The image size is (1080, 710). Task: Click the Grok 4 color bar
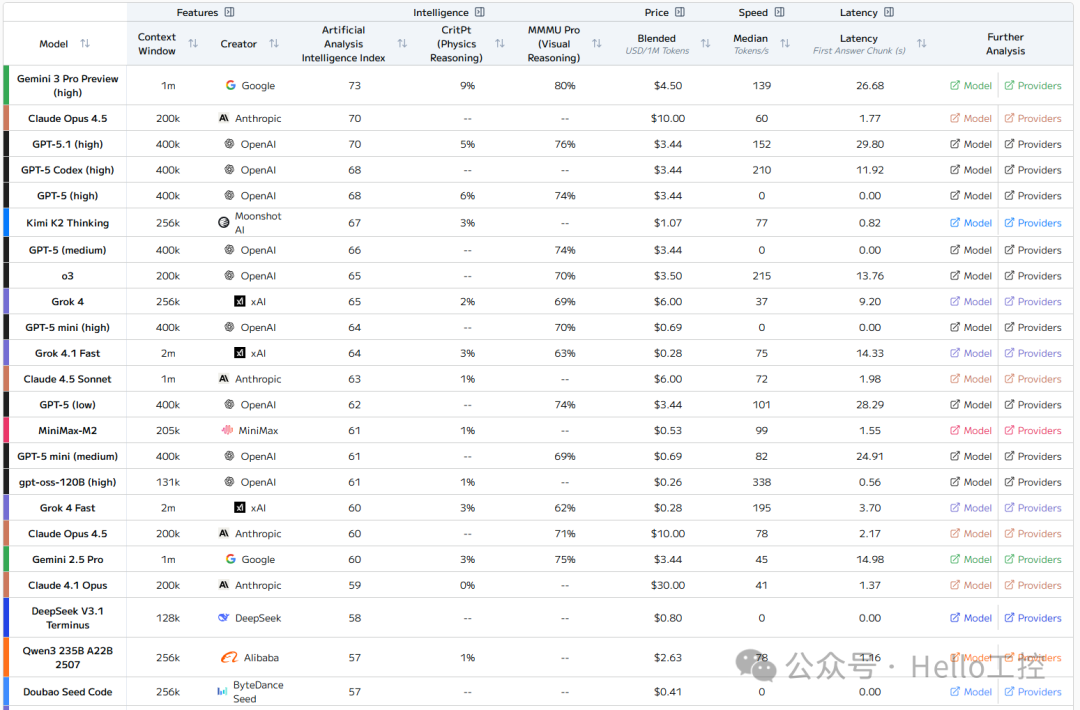(x=6, y=302)
